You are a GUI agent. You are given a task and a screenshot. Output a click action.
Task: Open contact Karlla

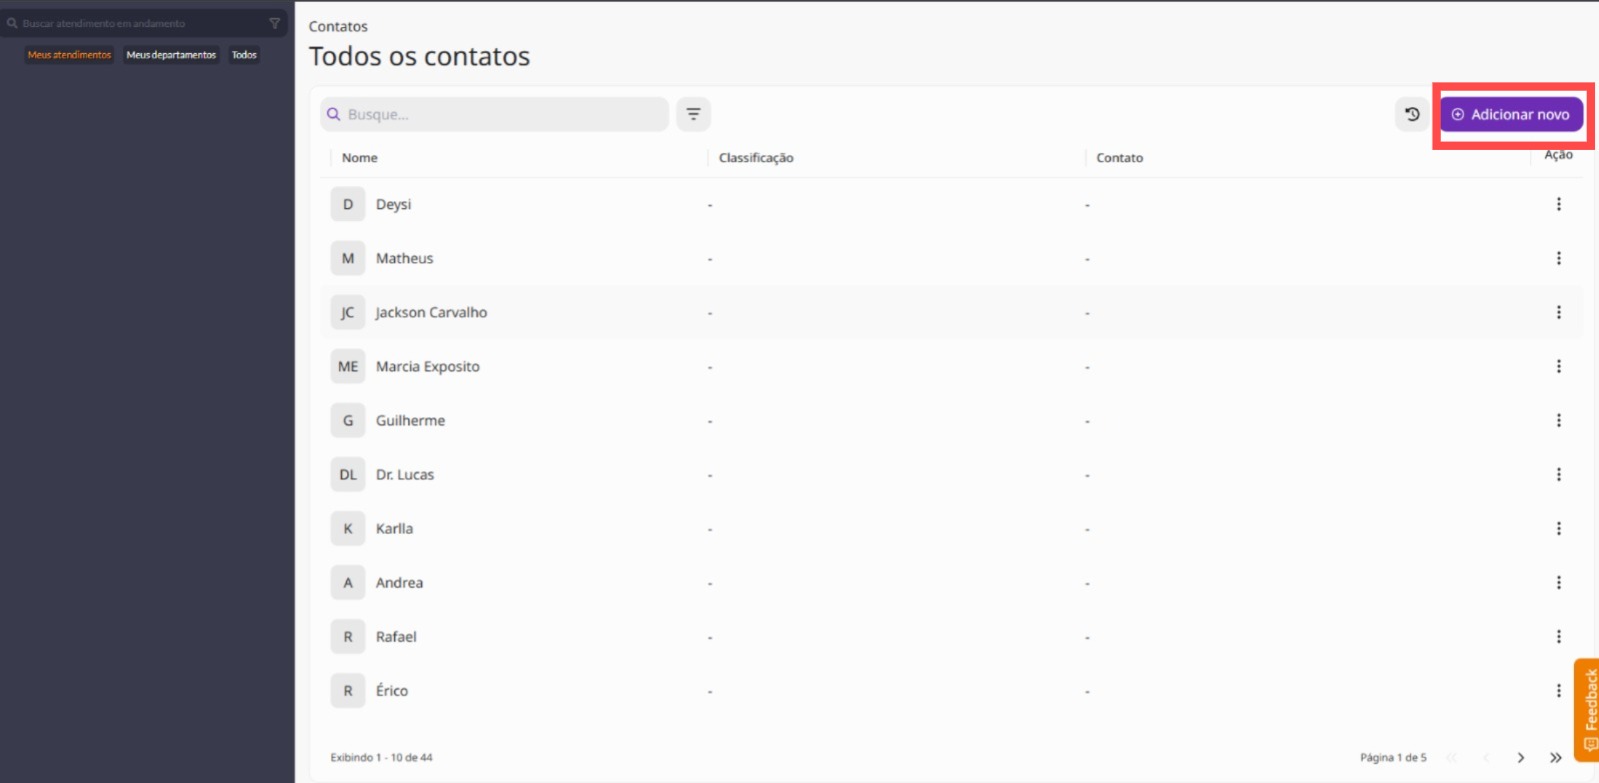click(394, 528)
